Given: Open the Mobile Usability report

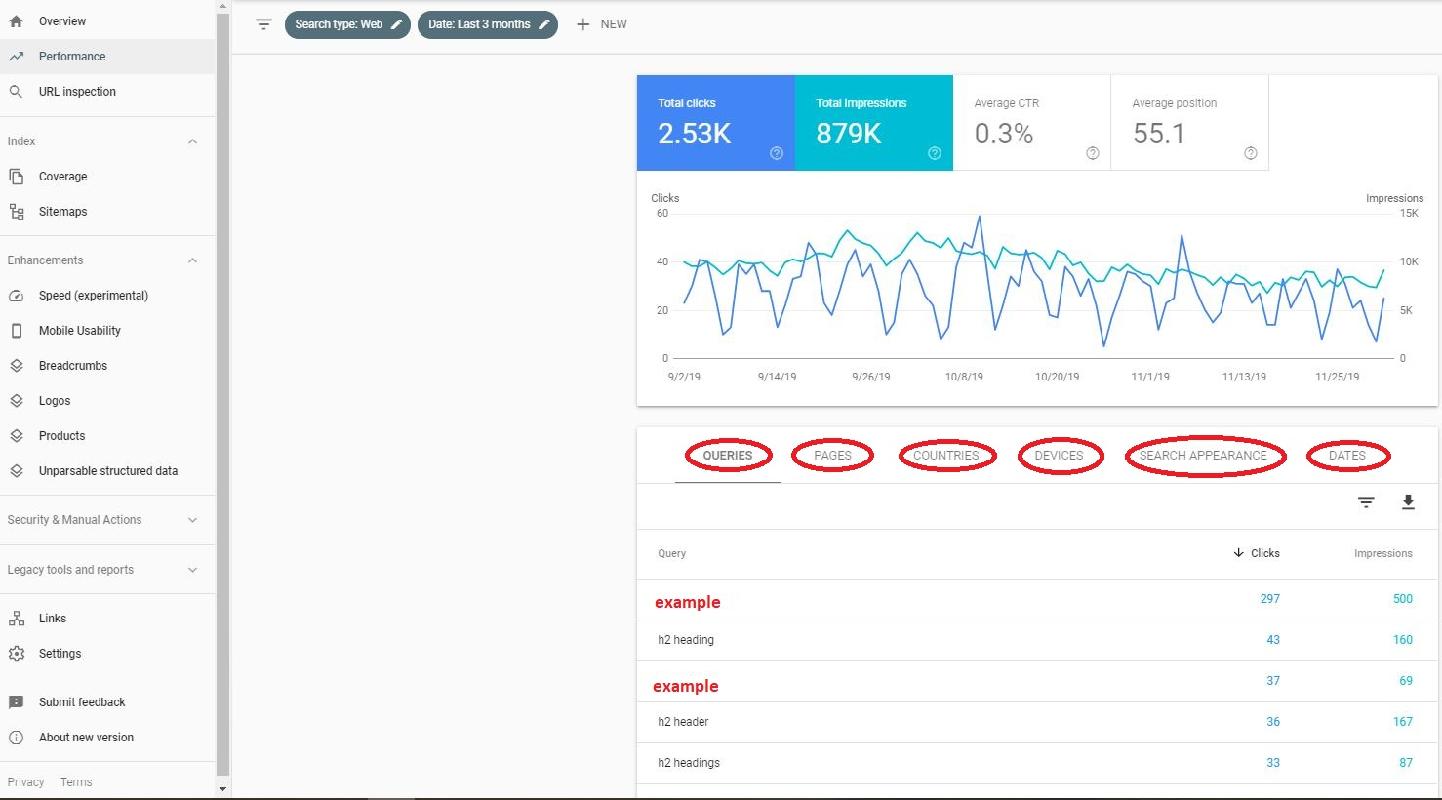Looking at the screenshot, I should tap(79, 331).
